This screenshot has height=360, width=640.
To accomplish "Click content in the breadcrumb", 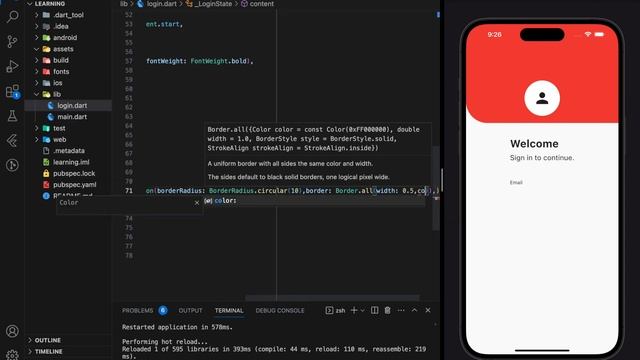I will pyautogui.click(x=261, y=4).
